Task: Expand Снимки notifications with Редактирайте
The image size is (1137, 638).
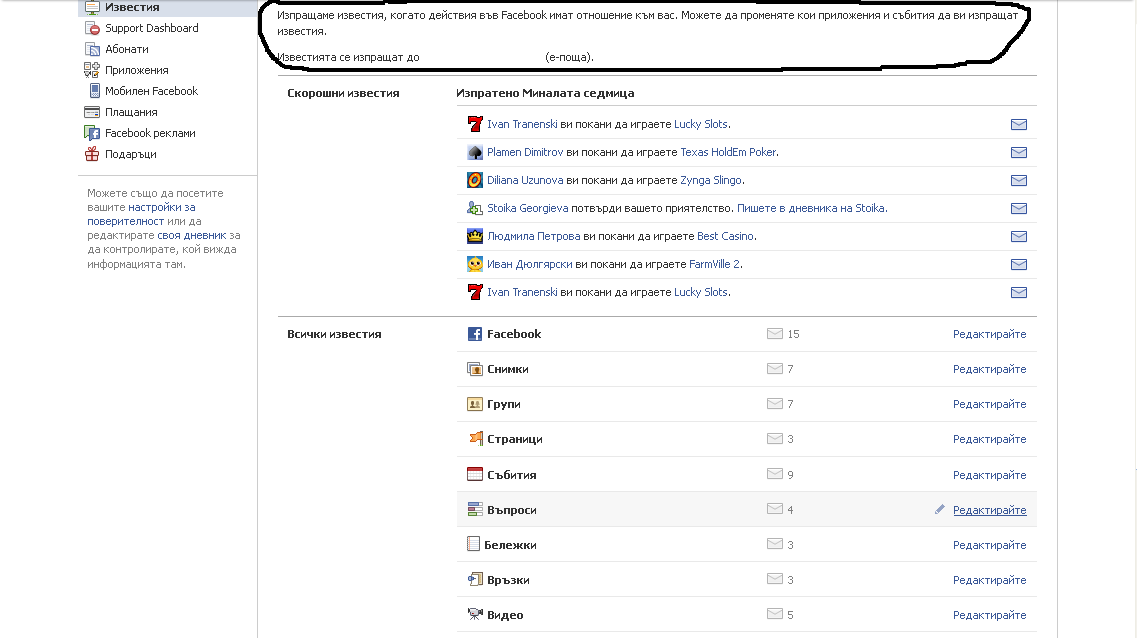Action: click(x=989, y=369)
